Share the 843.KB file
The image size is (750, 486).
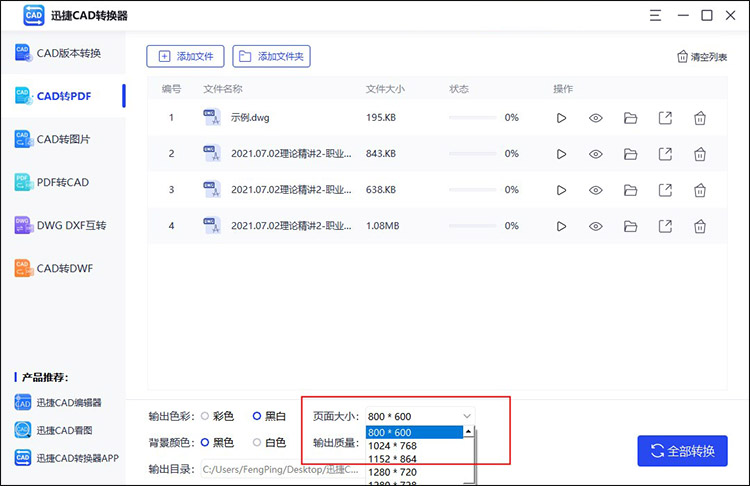point(665,154)
